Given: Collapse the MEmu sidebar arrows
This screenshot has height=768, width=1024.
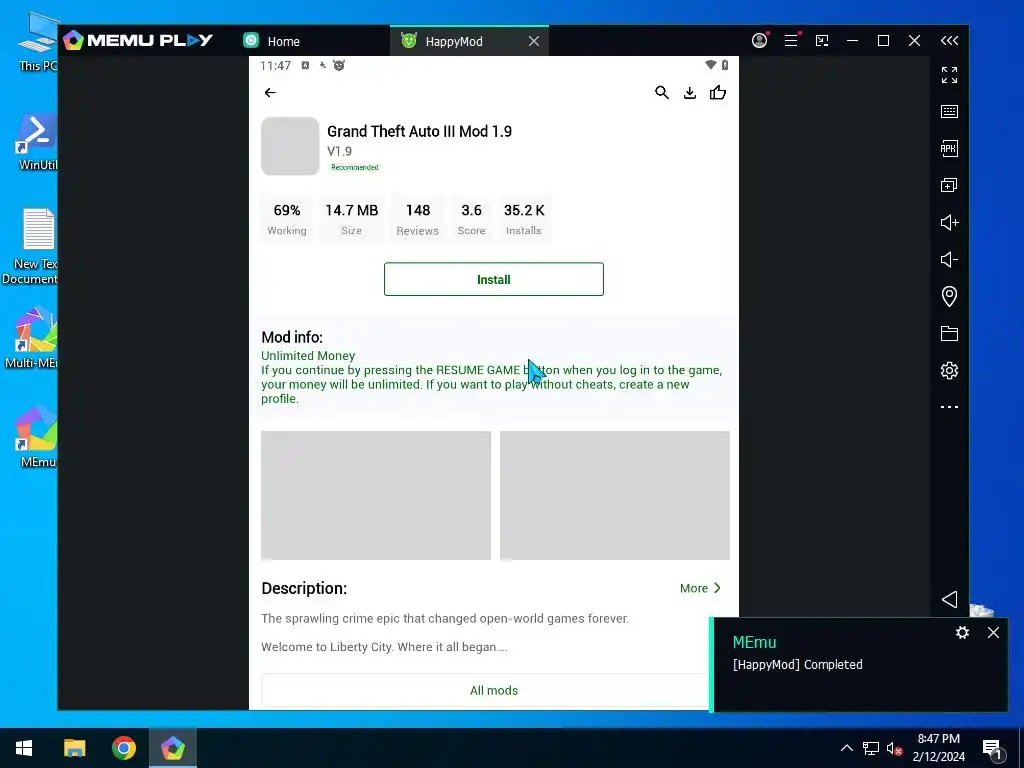Looking at the screenshot, I should tap(949, 40).
